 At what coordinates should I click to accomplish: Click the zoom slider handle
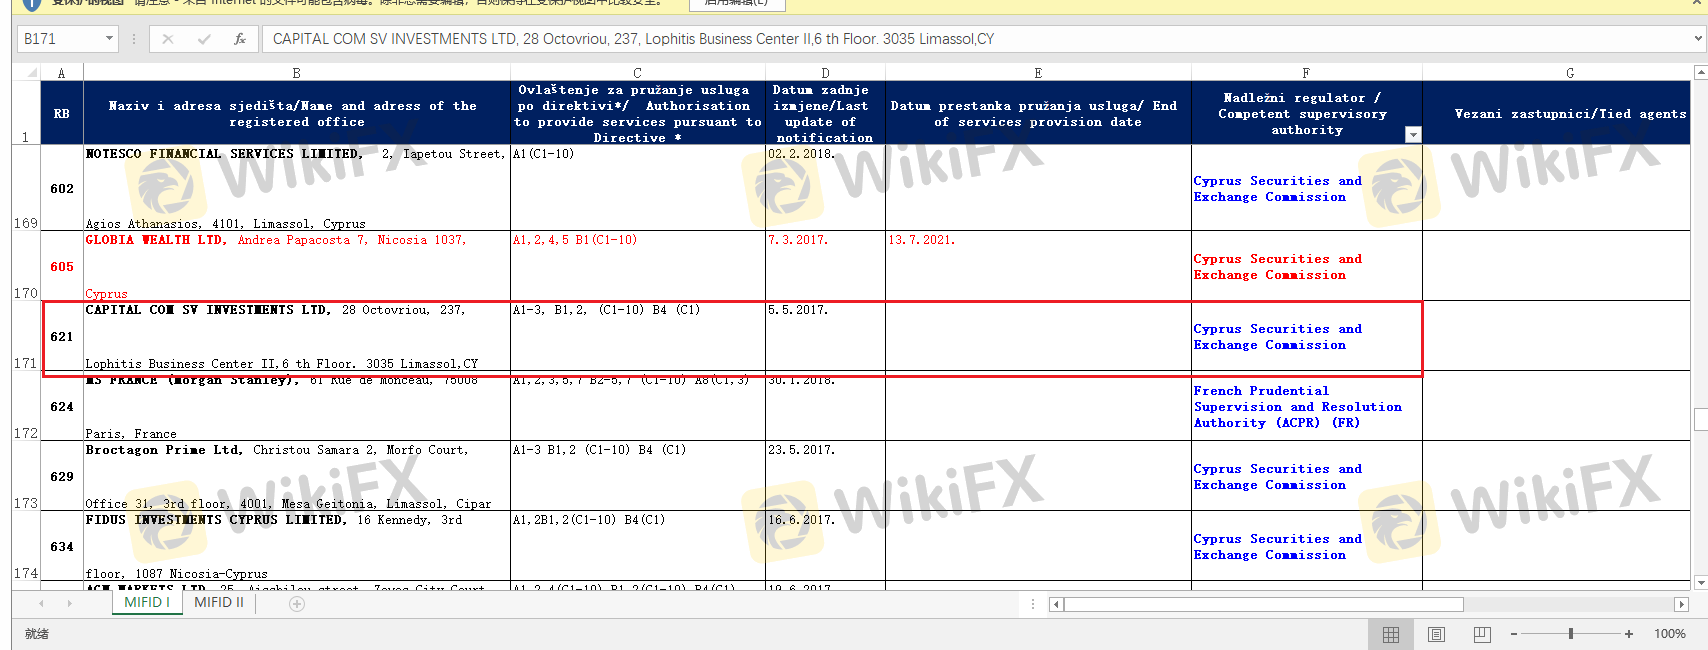point(1571,634)
